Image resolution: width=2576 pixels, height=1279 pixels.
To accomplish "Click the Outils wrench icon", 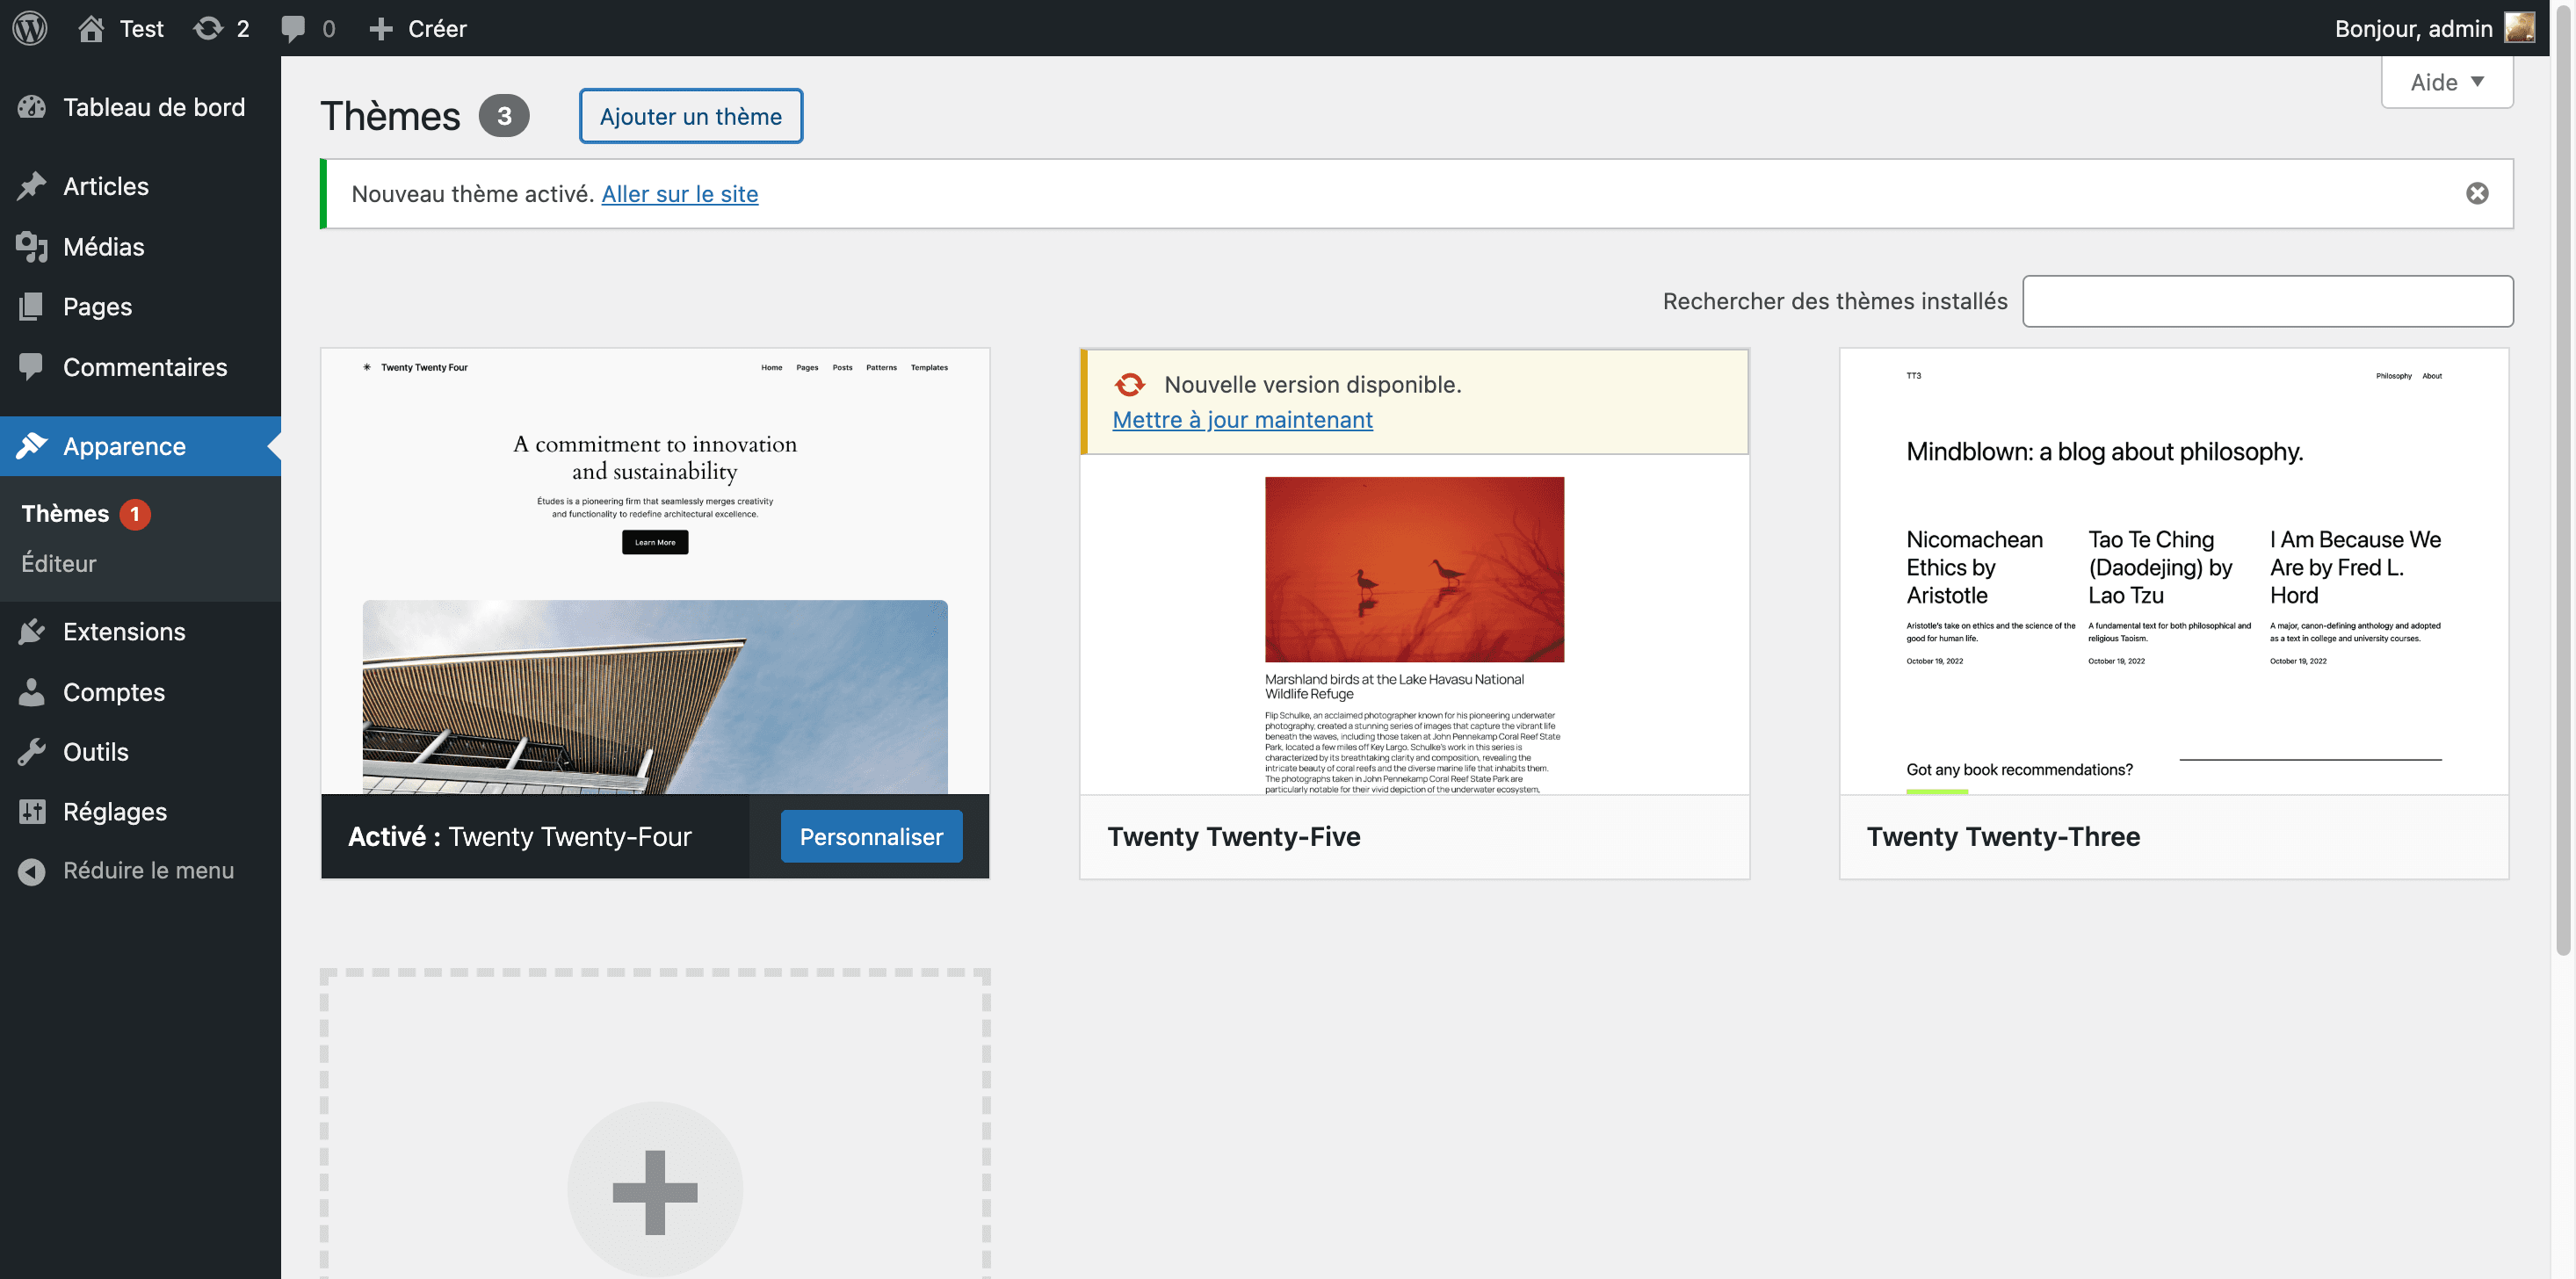I will point(32,751).
